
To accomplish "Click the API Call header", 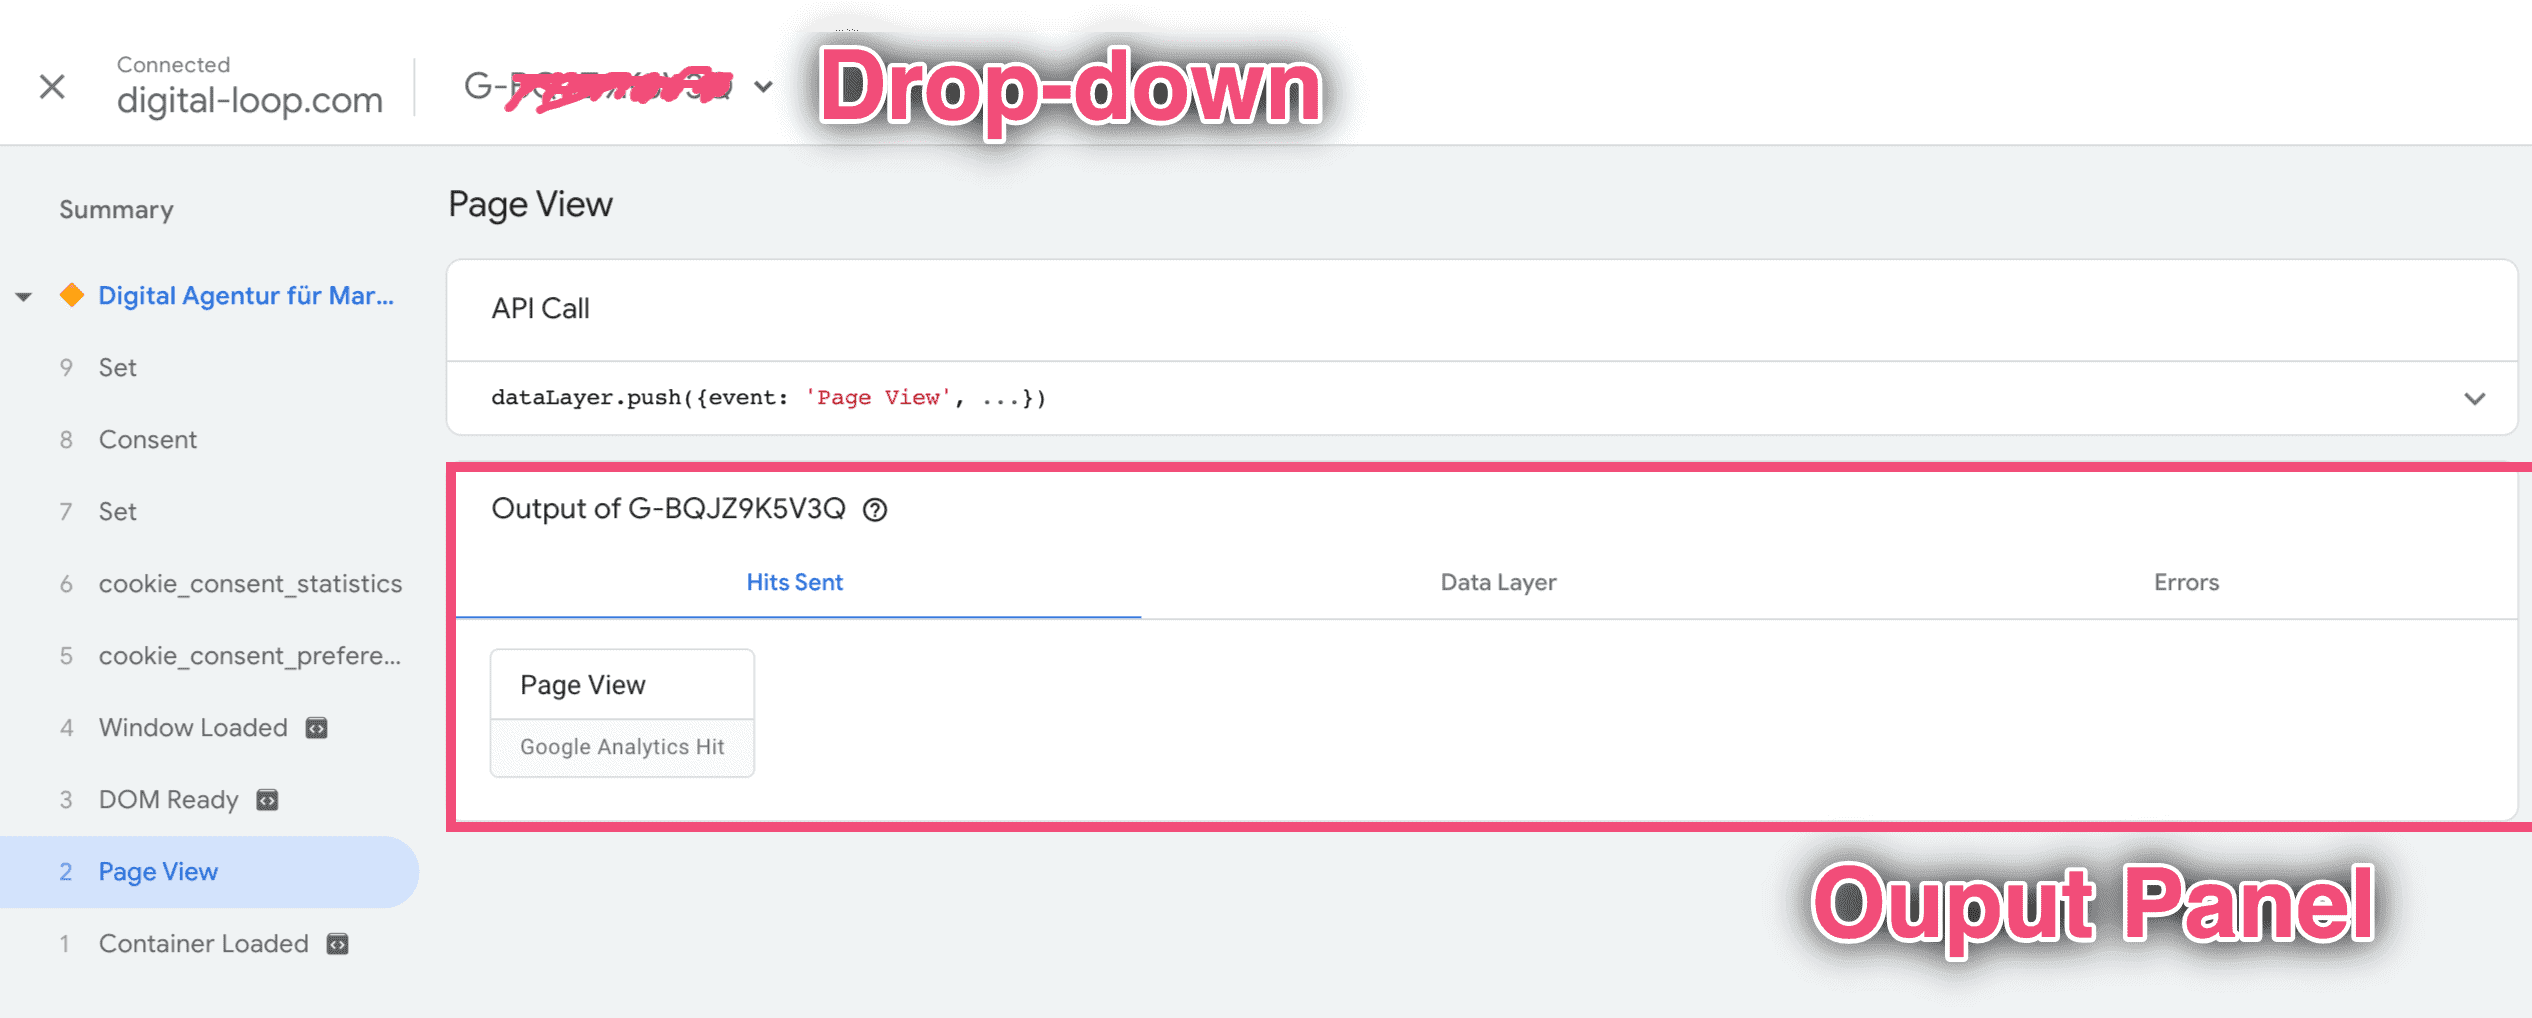I will click(x=540, y=309).
